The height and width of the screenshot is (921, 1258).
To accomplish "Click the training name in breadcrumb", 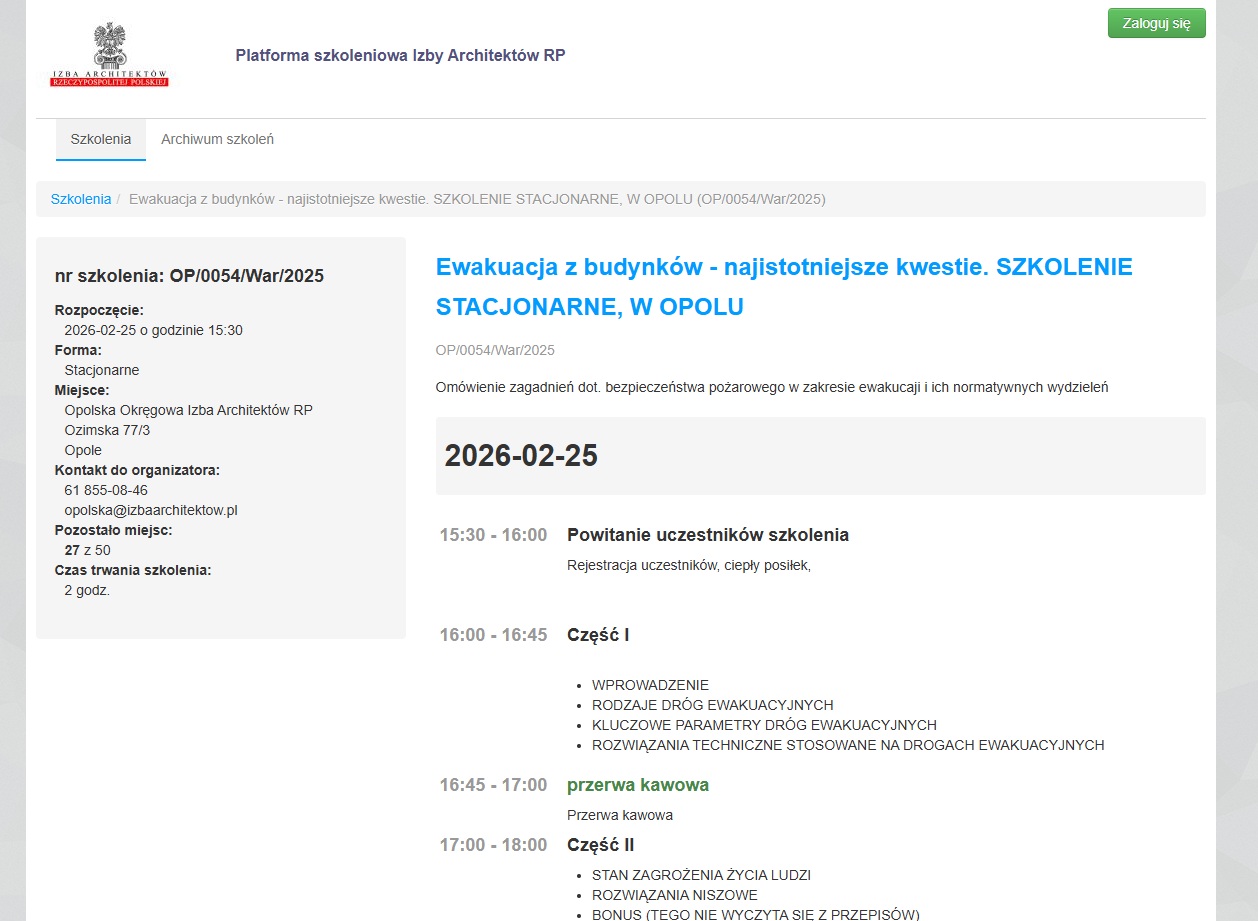I will pos(477,199).
